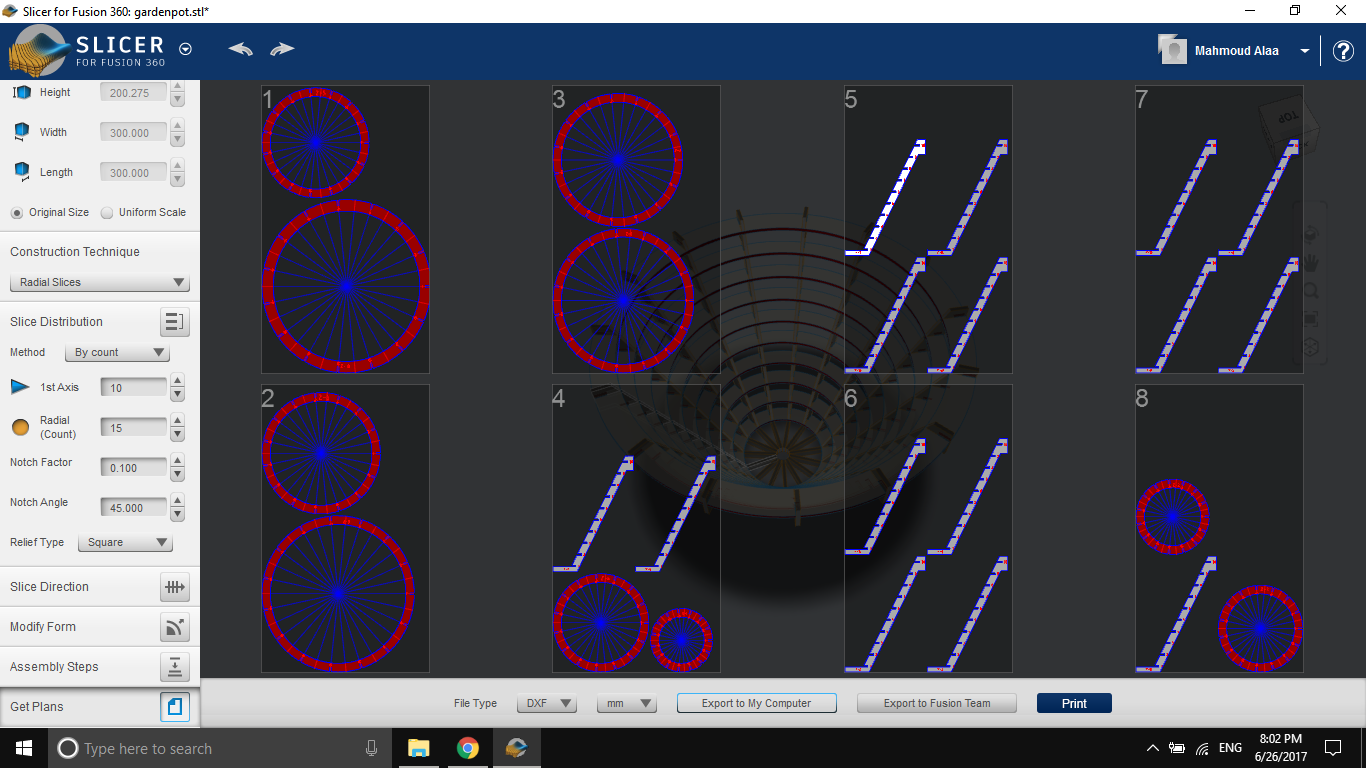The image size is (1366, 768).
Task: Click the Slicer app taskbar icon
Action: click(516, 748)
